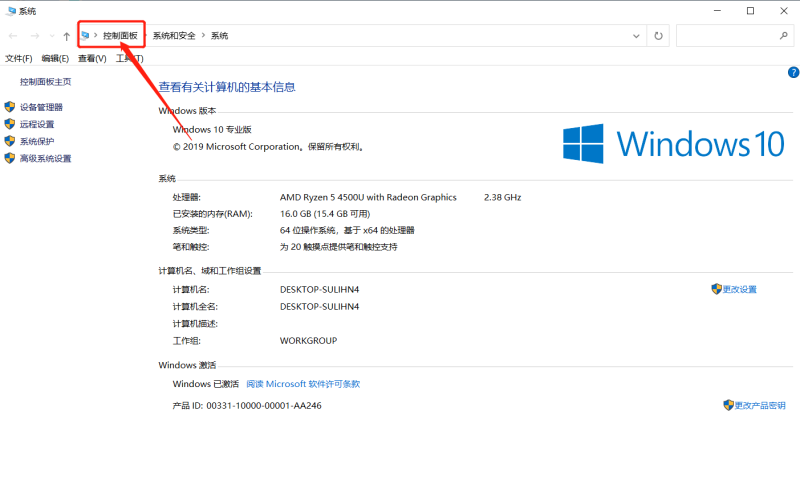
Task: Click Windows 10 专业版 text
Action: pyautogui.click(x=212, y=130)
